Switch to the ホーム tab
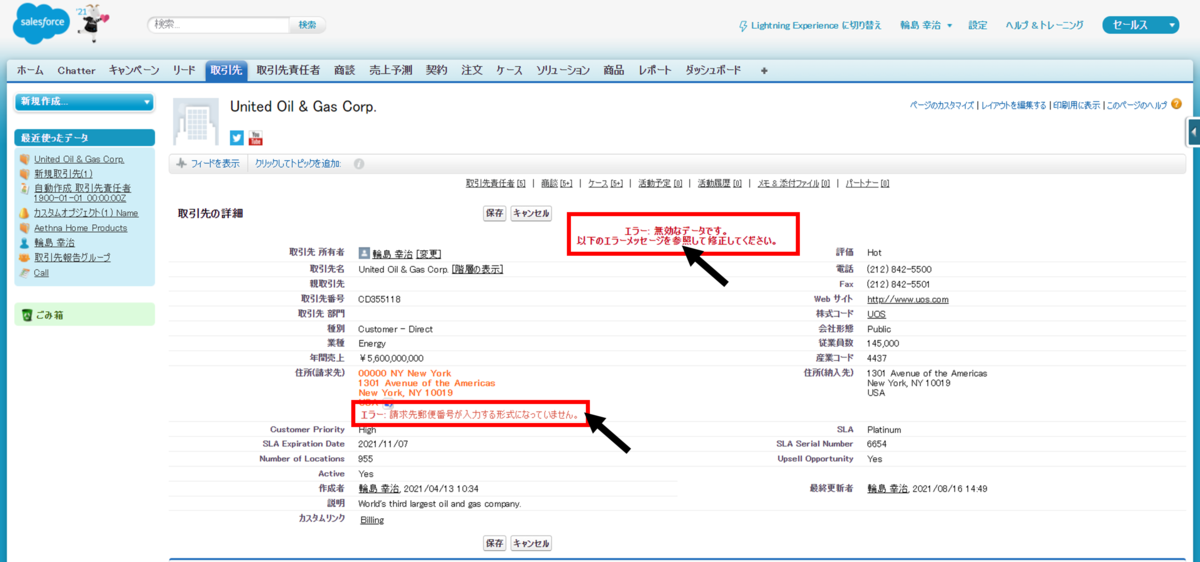Image resolution: width=1200 pixels, height=562 pixels. 30,71
